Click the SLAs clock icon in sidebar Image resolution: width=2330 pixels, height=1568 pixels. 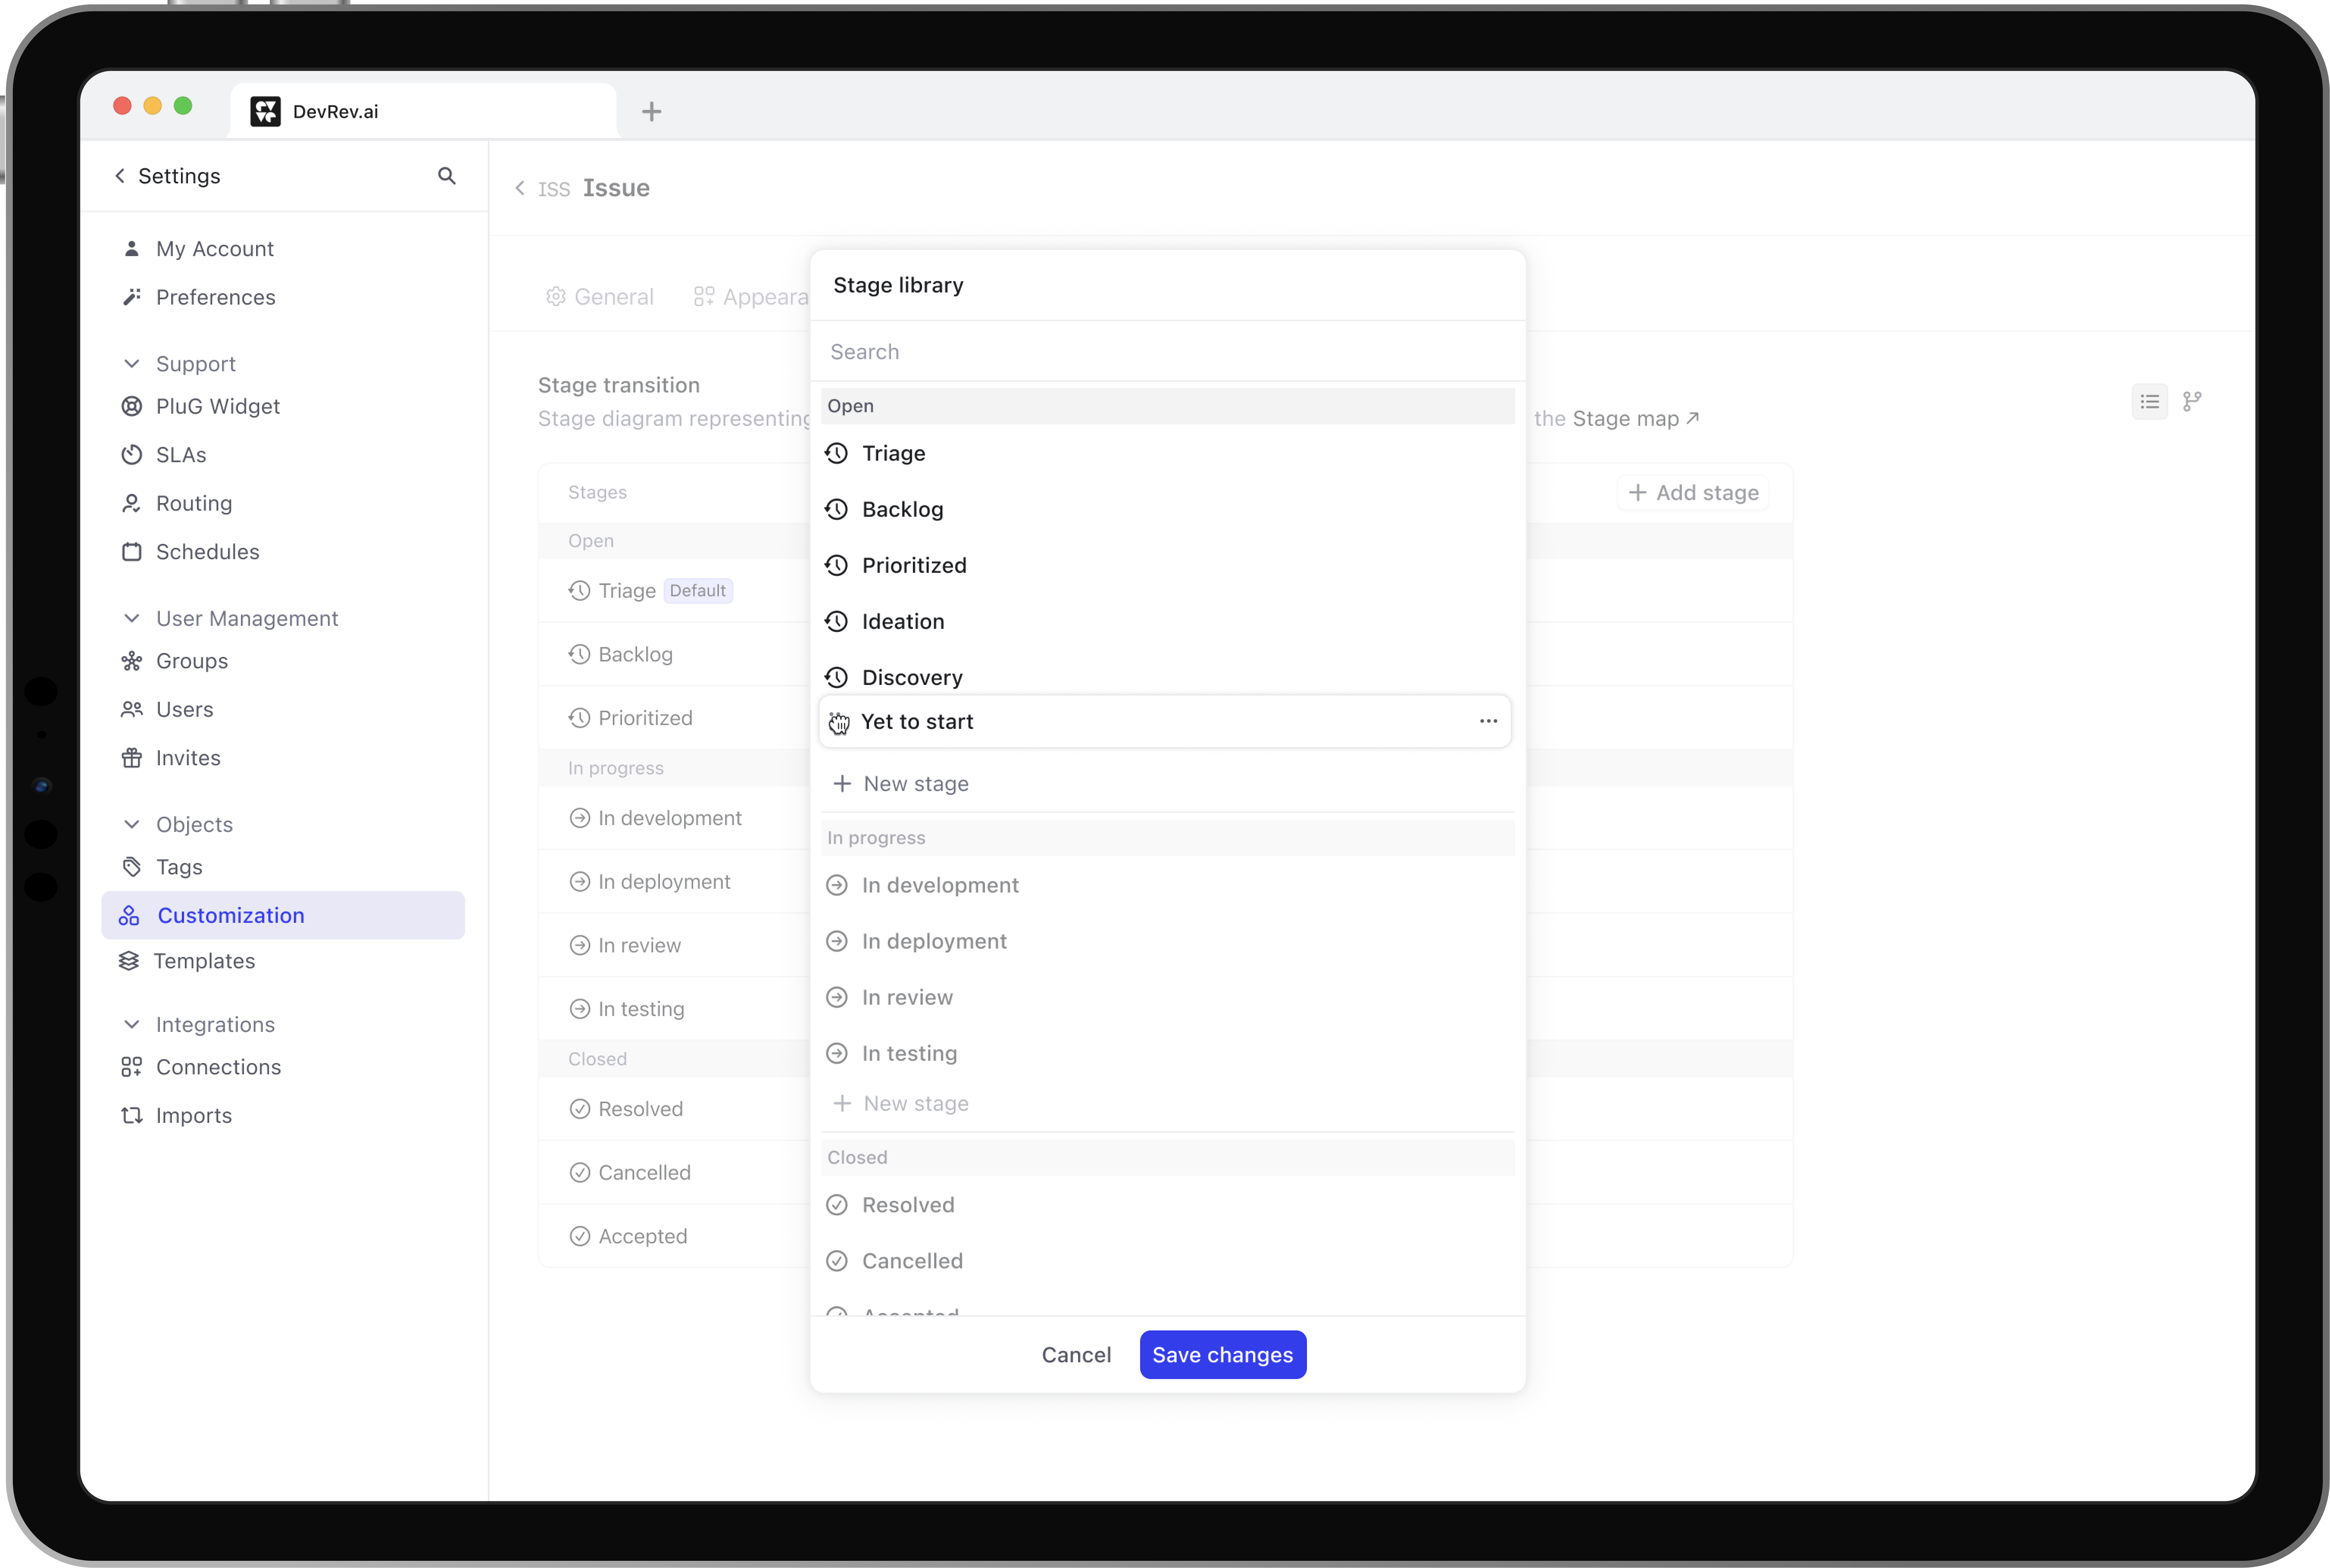point(131,455)
